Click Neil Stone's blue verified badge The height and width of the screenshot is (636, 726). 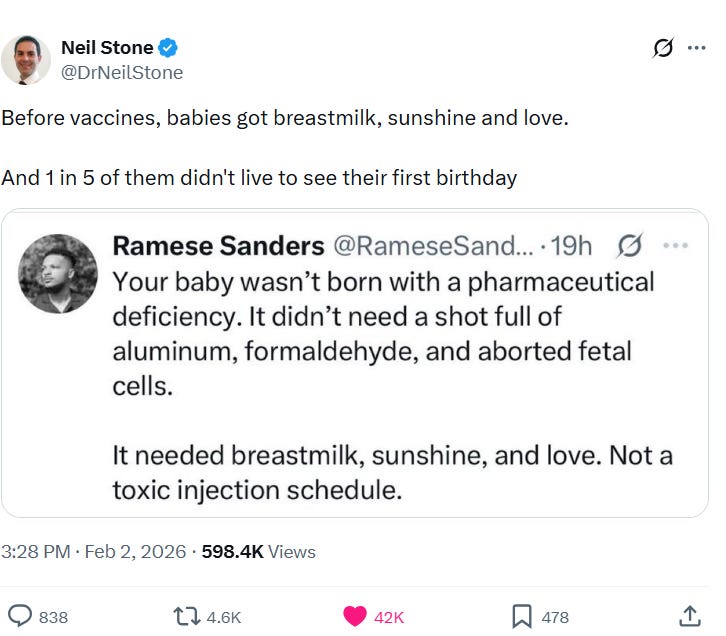tap(169, 48)
